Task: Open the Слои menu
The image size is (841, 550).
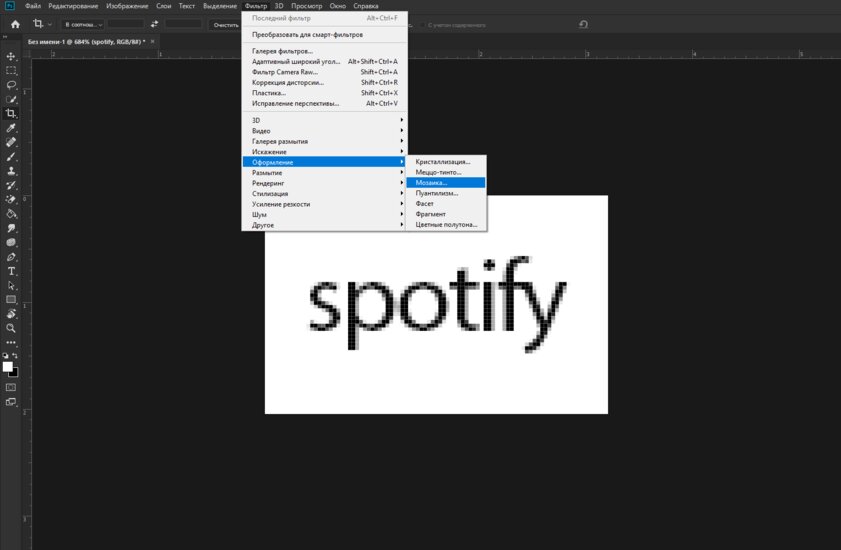Action: 164,6
